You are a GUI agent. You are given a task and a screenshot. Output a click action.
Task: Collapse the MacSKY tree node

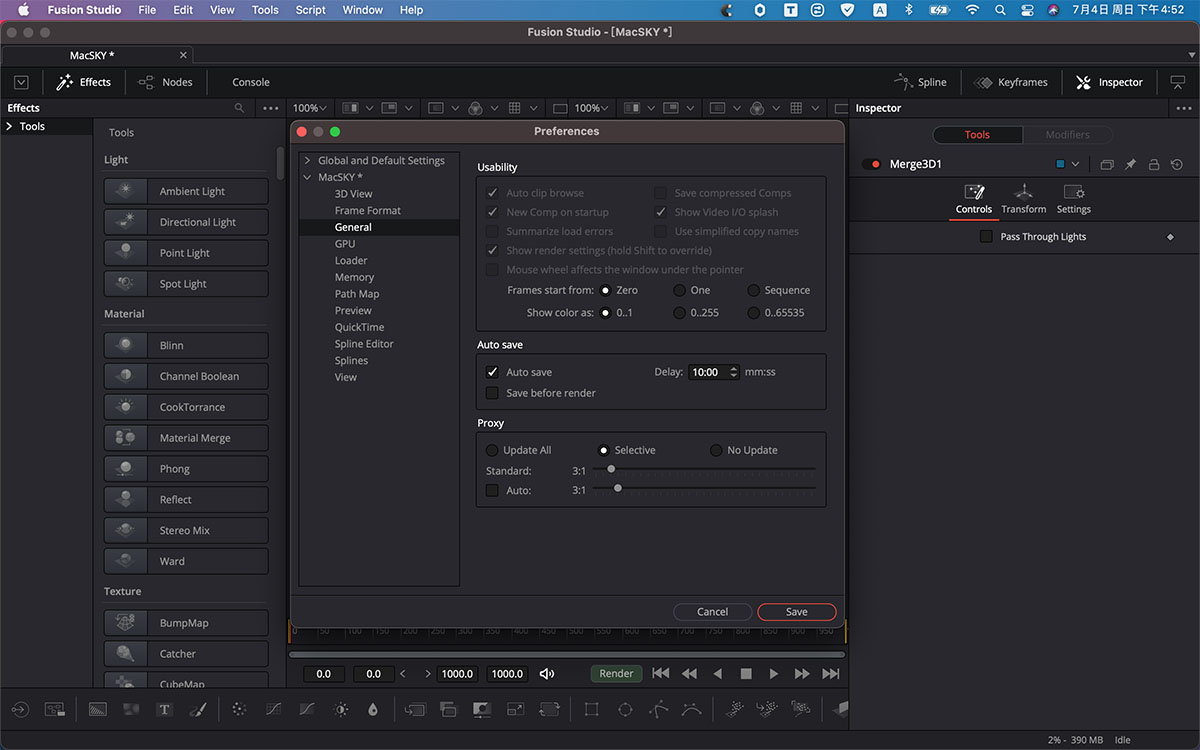[x=307, y=177]
